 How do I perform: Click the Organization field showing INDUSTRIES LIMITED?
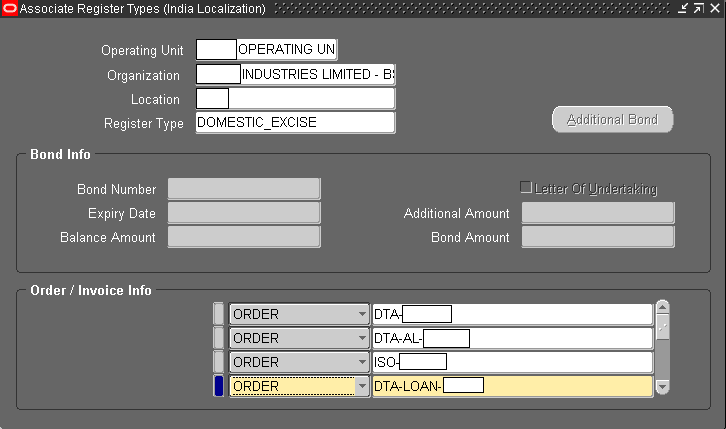[295, 75]
